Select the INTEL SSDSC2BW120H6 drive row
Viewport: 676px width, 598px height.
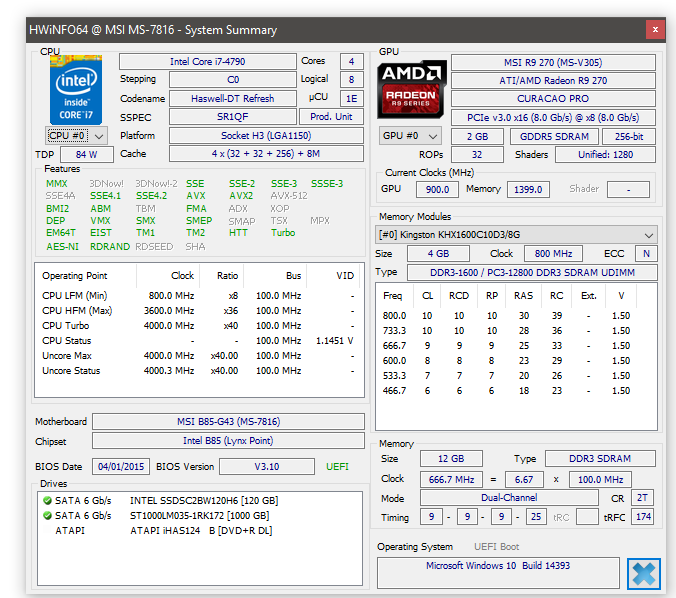click(x=198, y=501)
